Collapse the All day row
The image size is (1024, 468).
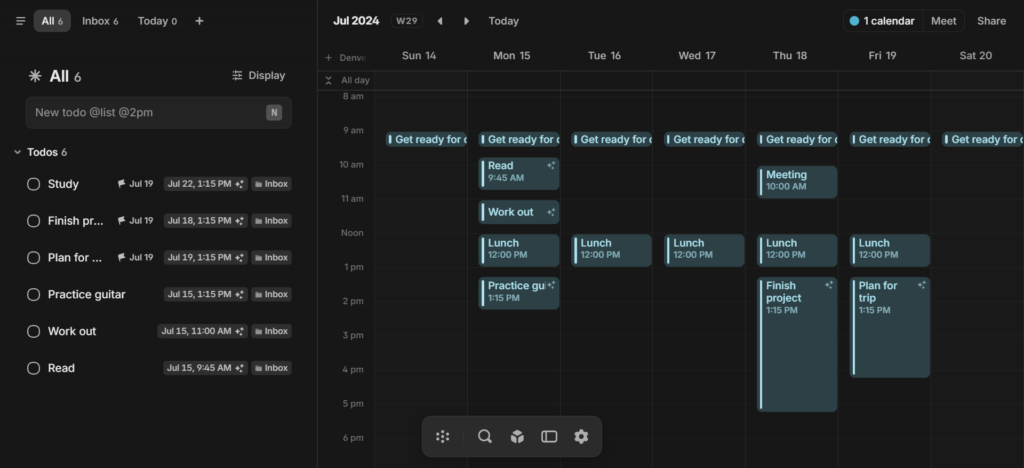point(328,80)
